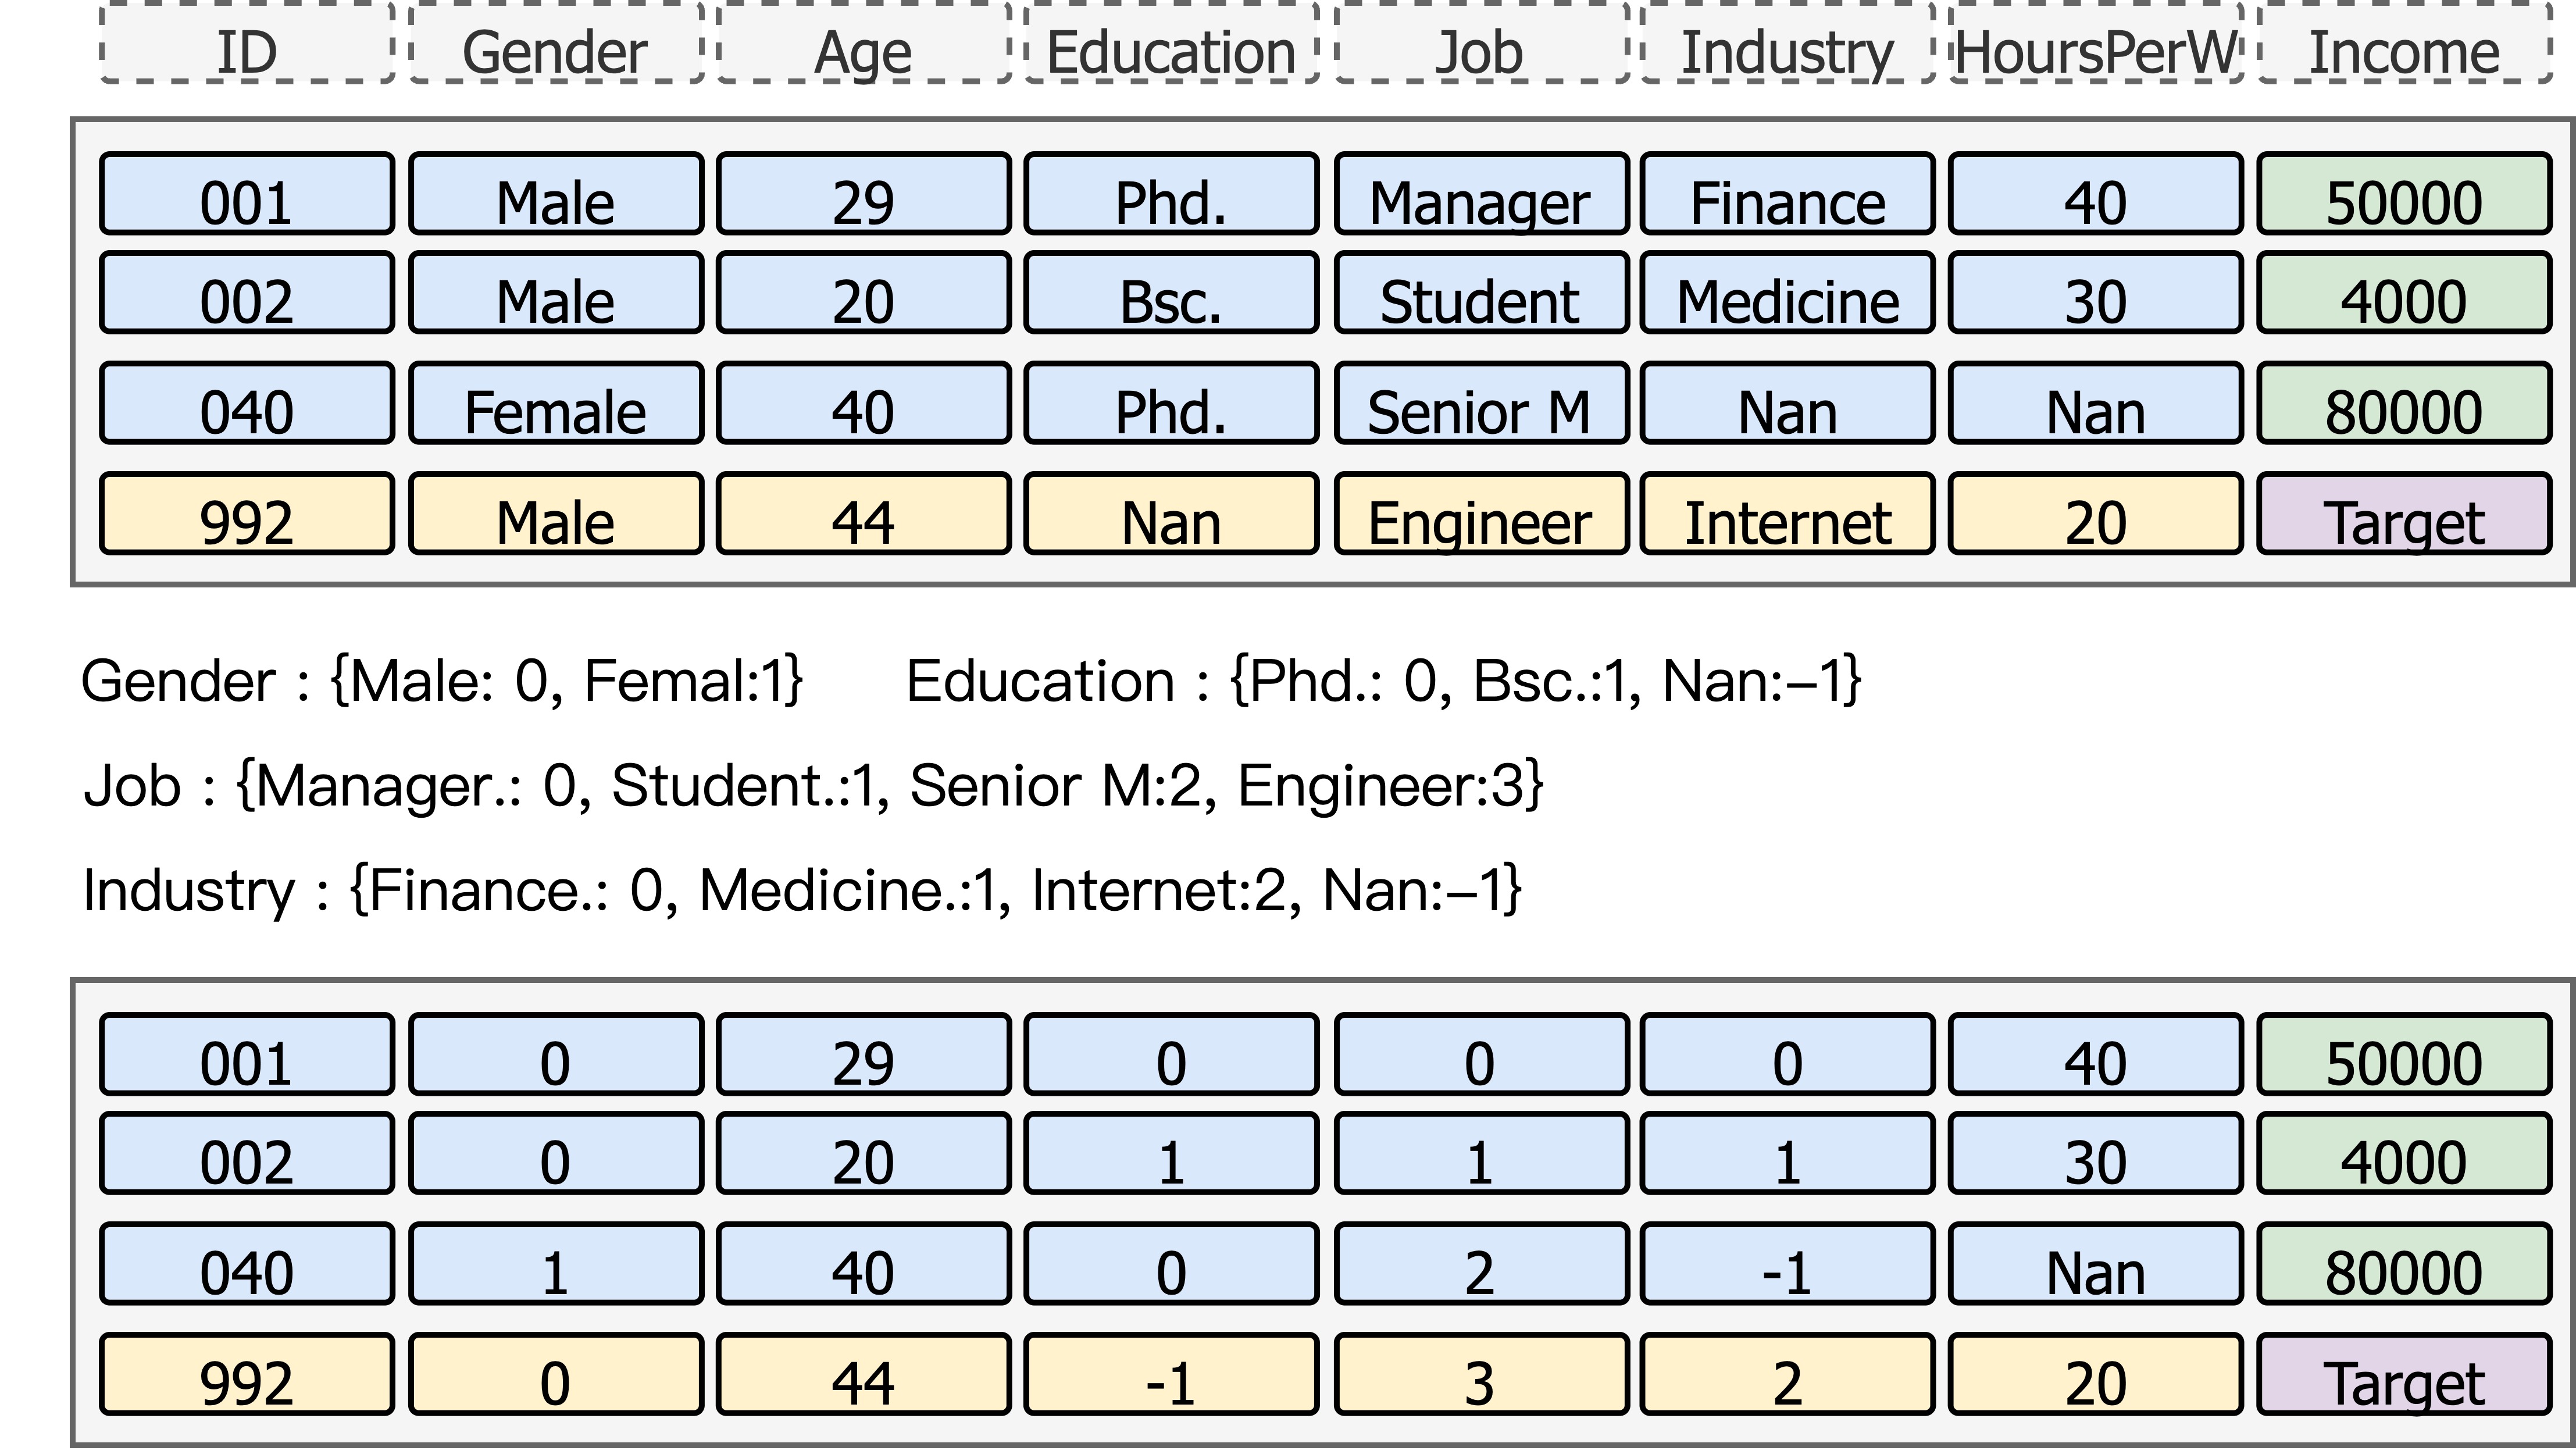This screenshot has width=2576, height=1454.
Task: Click the Student cell in upper table
Action: 1480,293
